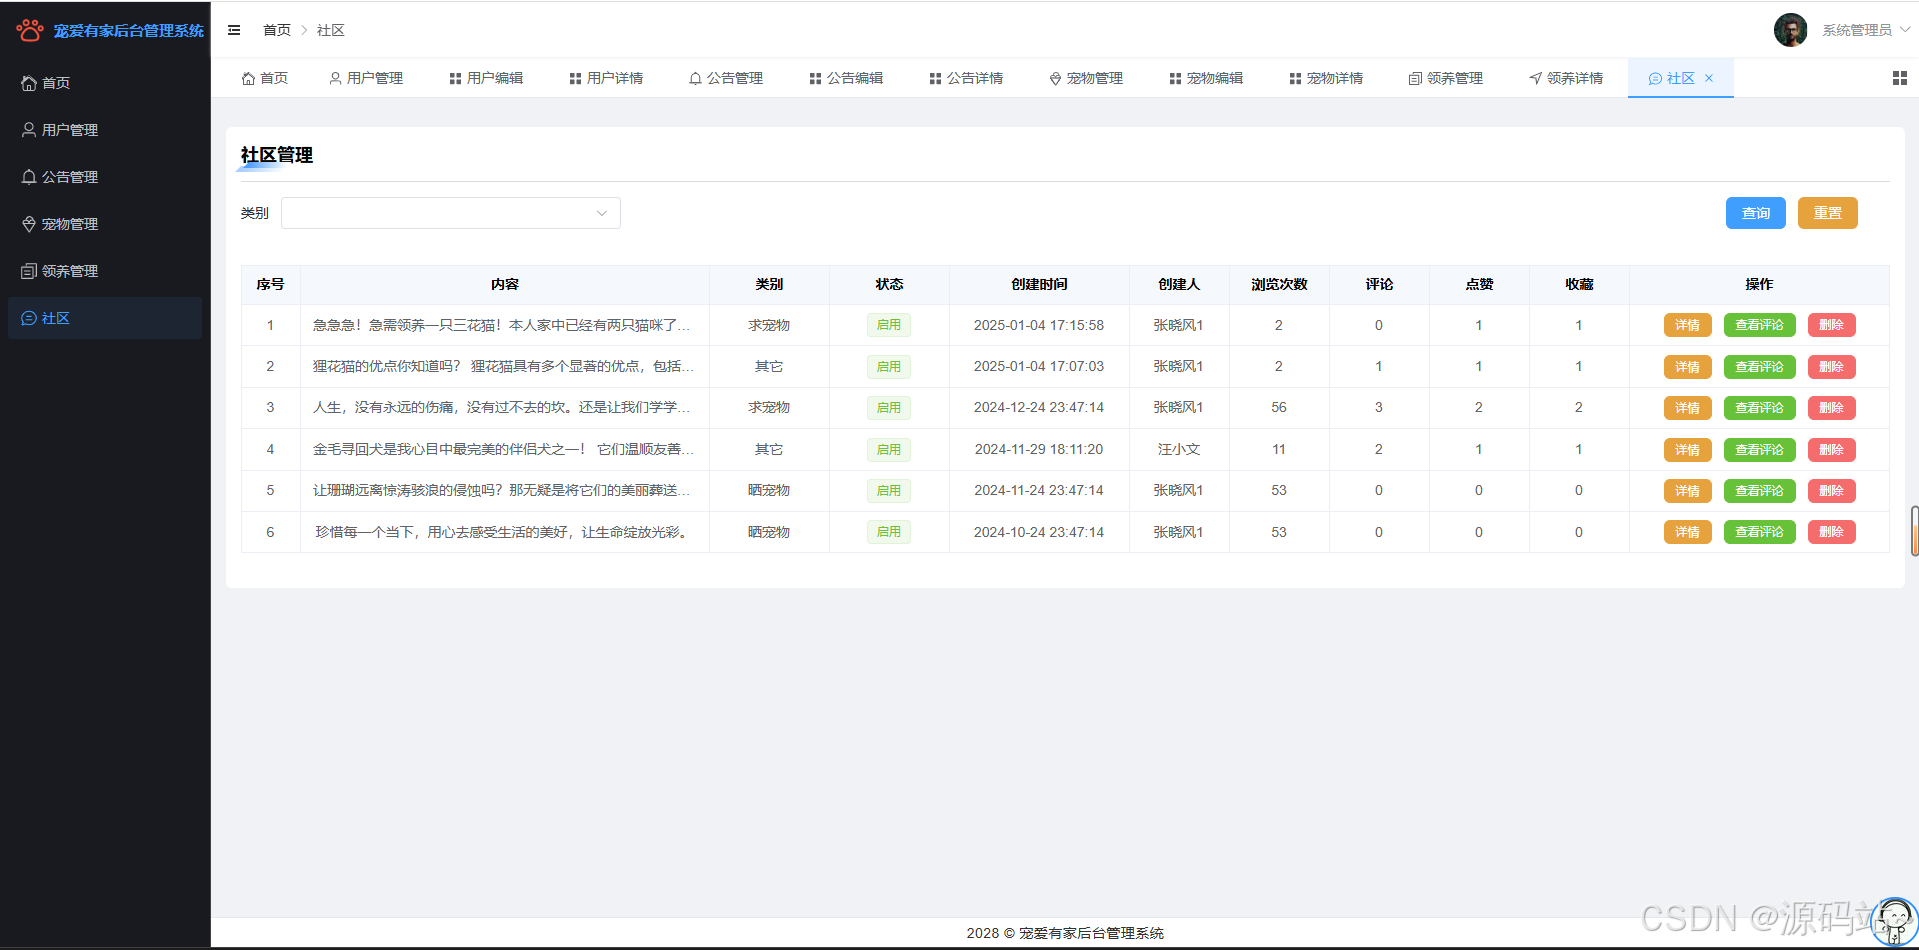Switch to the 用户管理 tab
This screenshot has width=1919, height=950.
click(x=366, y=78)
